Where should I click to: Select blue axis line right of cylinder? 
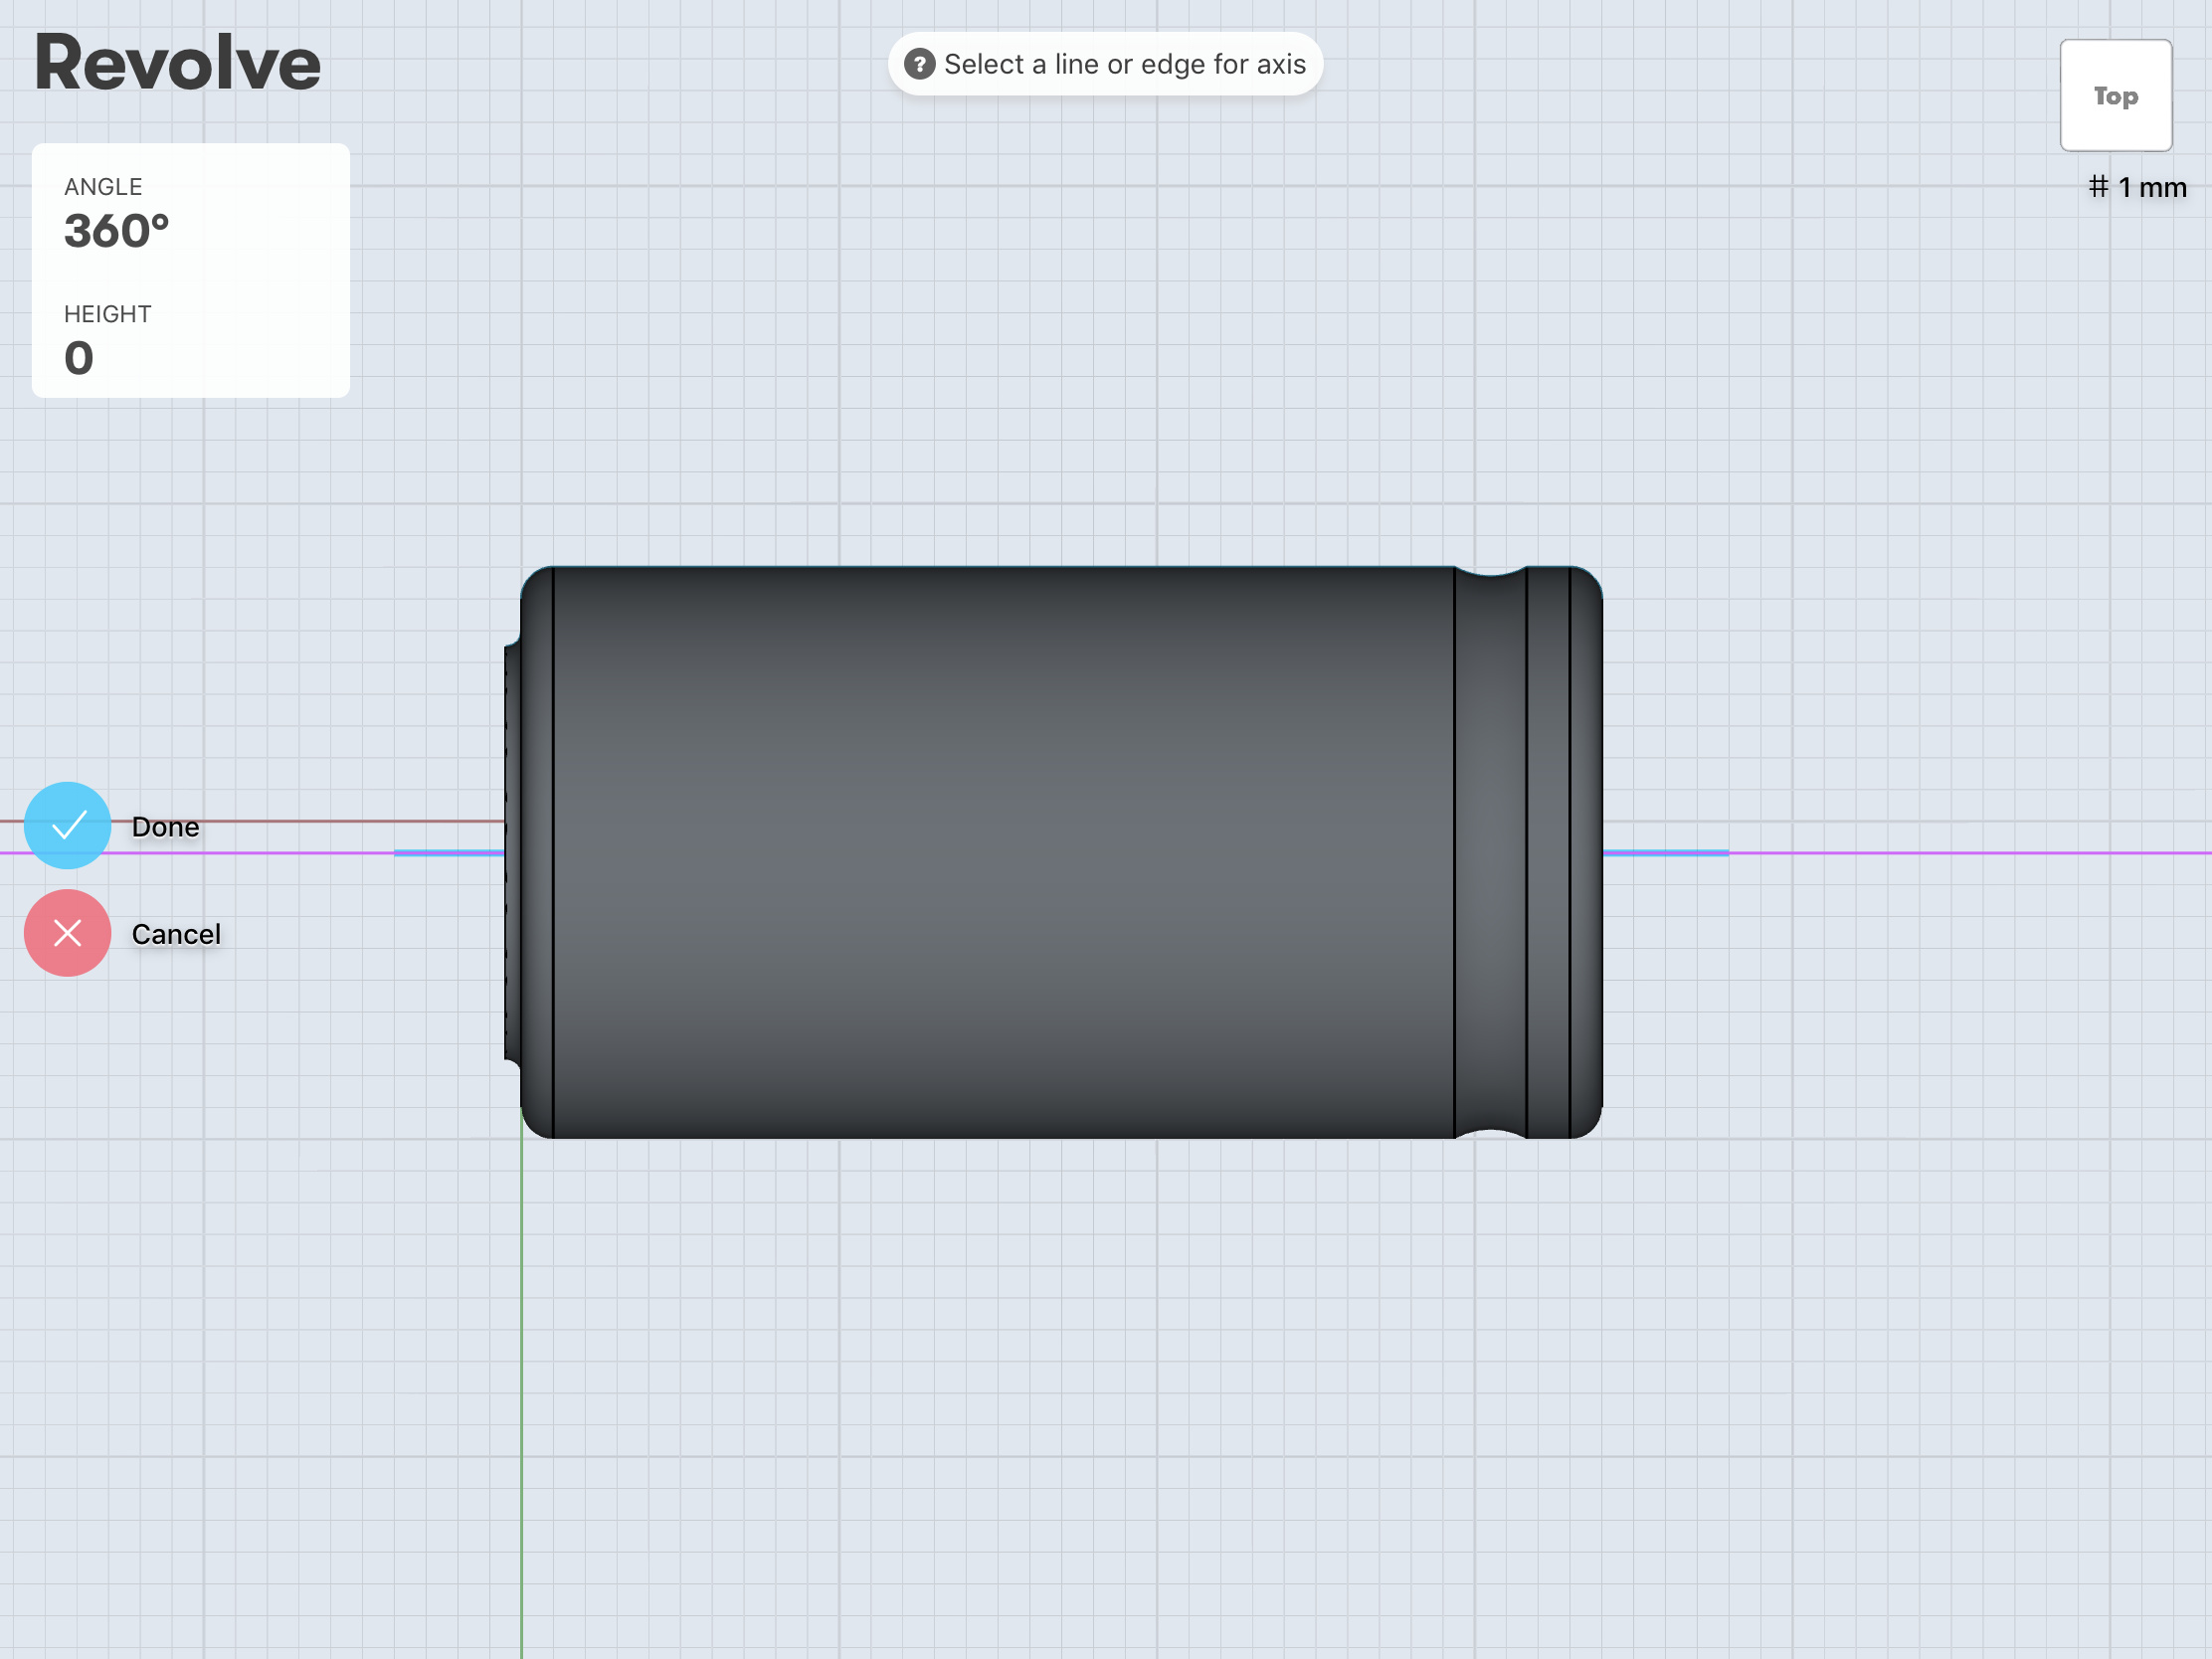point(1665,853)
